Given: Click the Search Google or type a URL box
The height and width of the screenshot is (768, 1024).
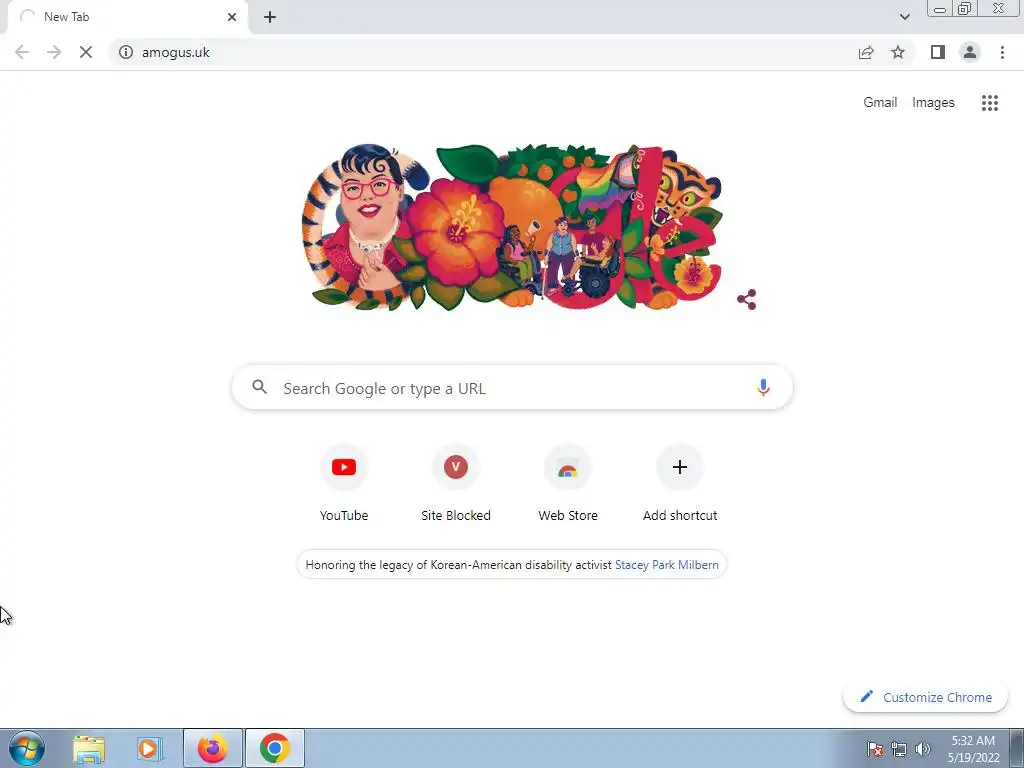Looking at the screenshot, I should pyautogui.click(x=512, y=387).
